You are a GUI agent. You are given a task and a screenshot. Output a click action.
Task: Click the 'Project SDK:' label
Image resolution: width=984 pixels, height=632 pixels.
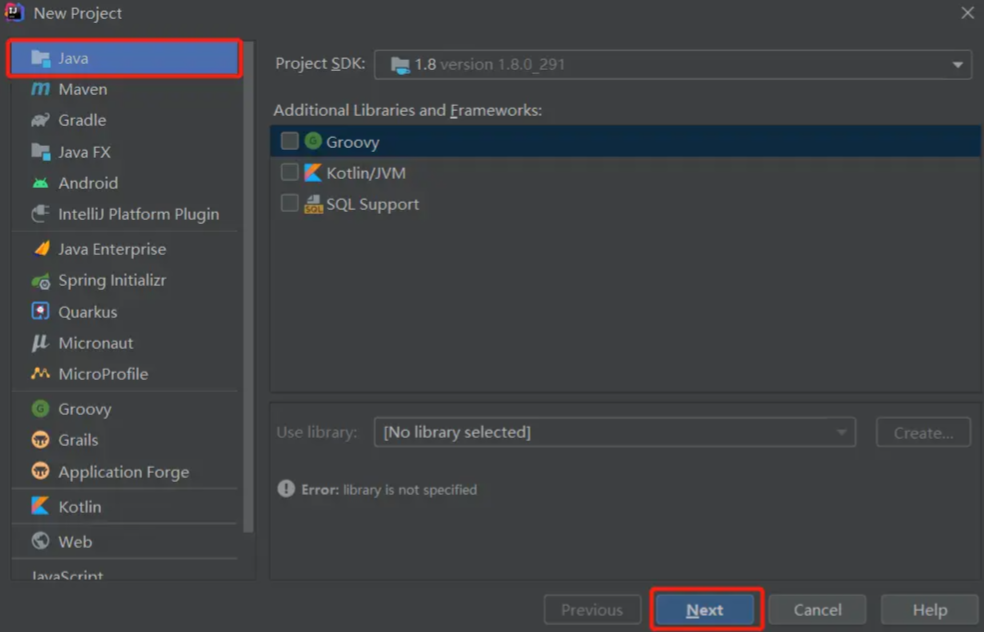(320, 63)
